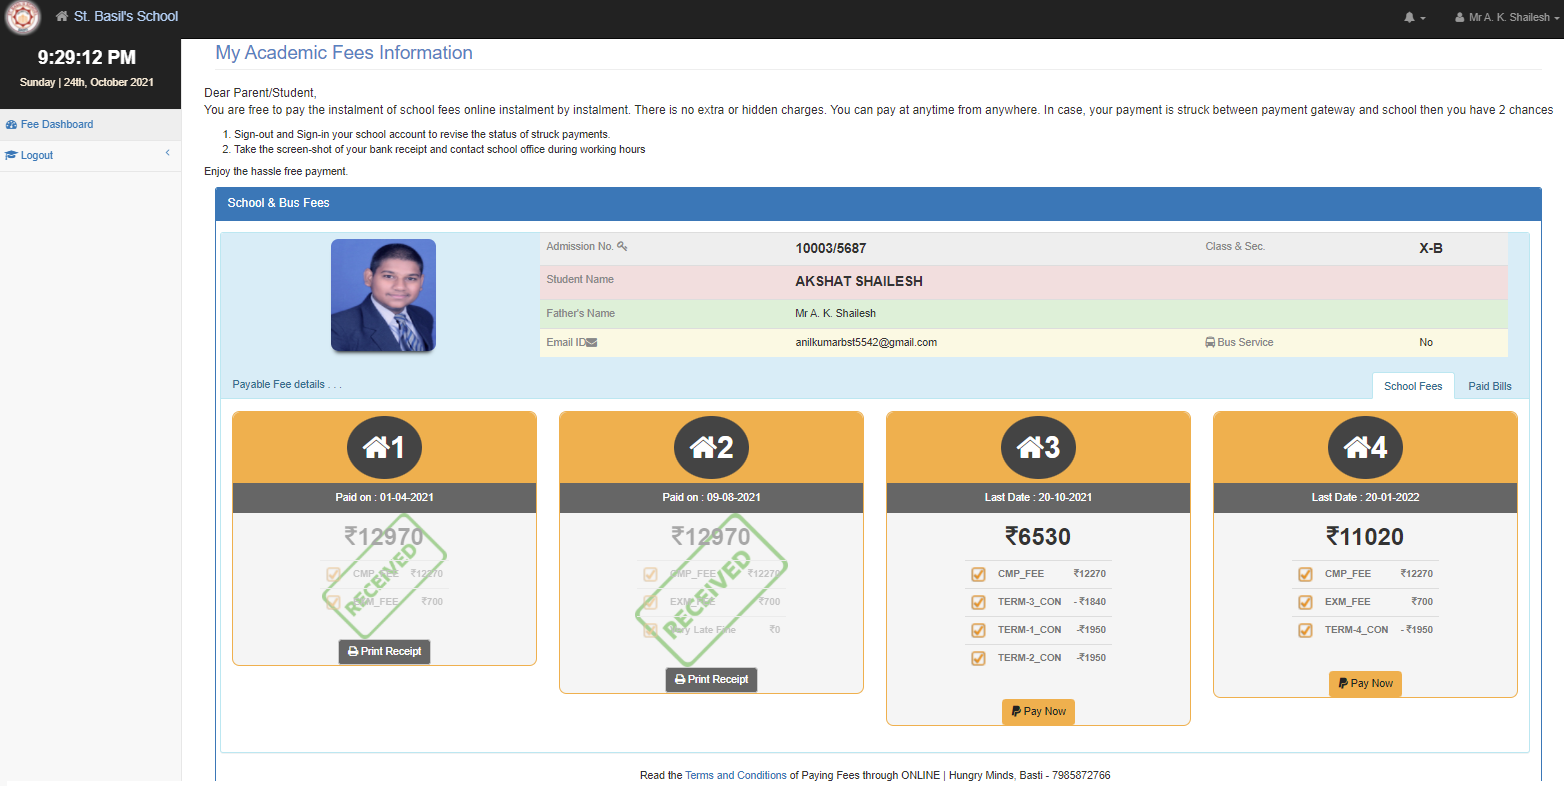
Task: Click the School & Bus Fees panel header
Action: (x=878, y=203)
